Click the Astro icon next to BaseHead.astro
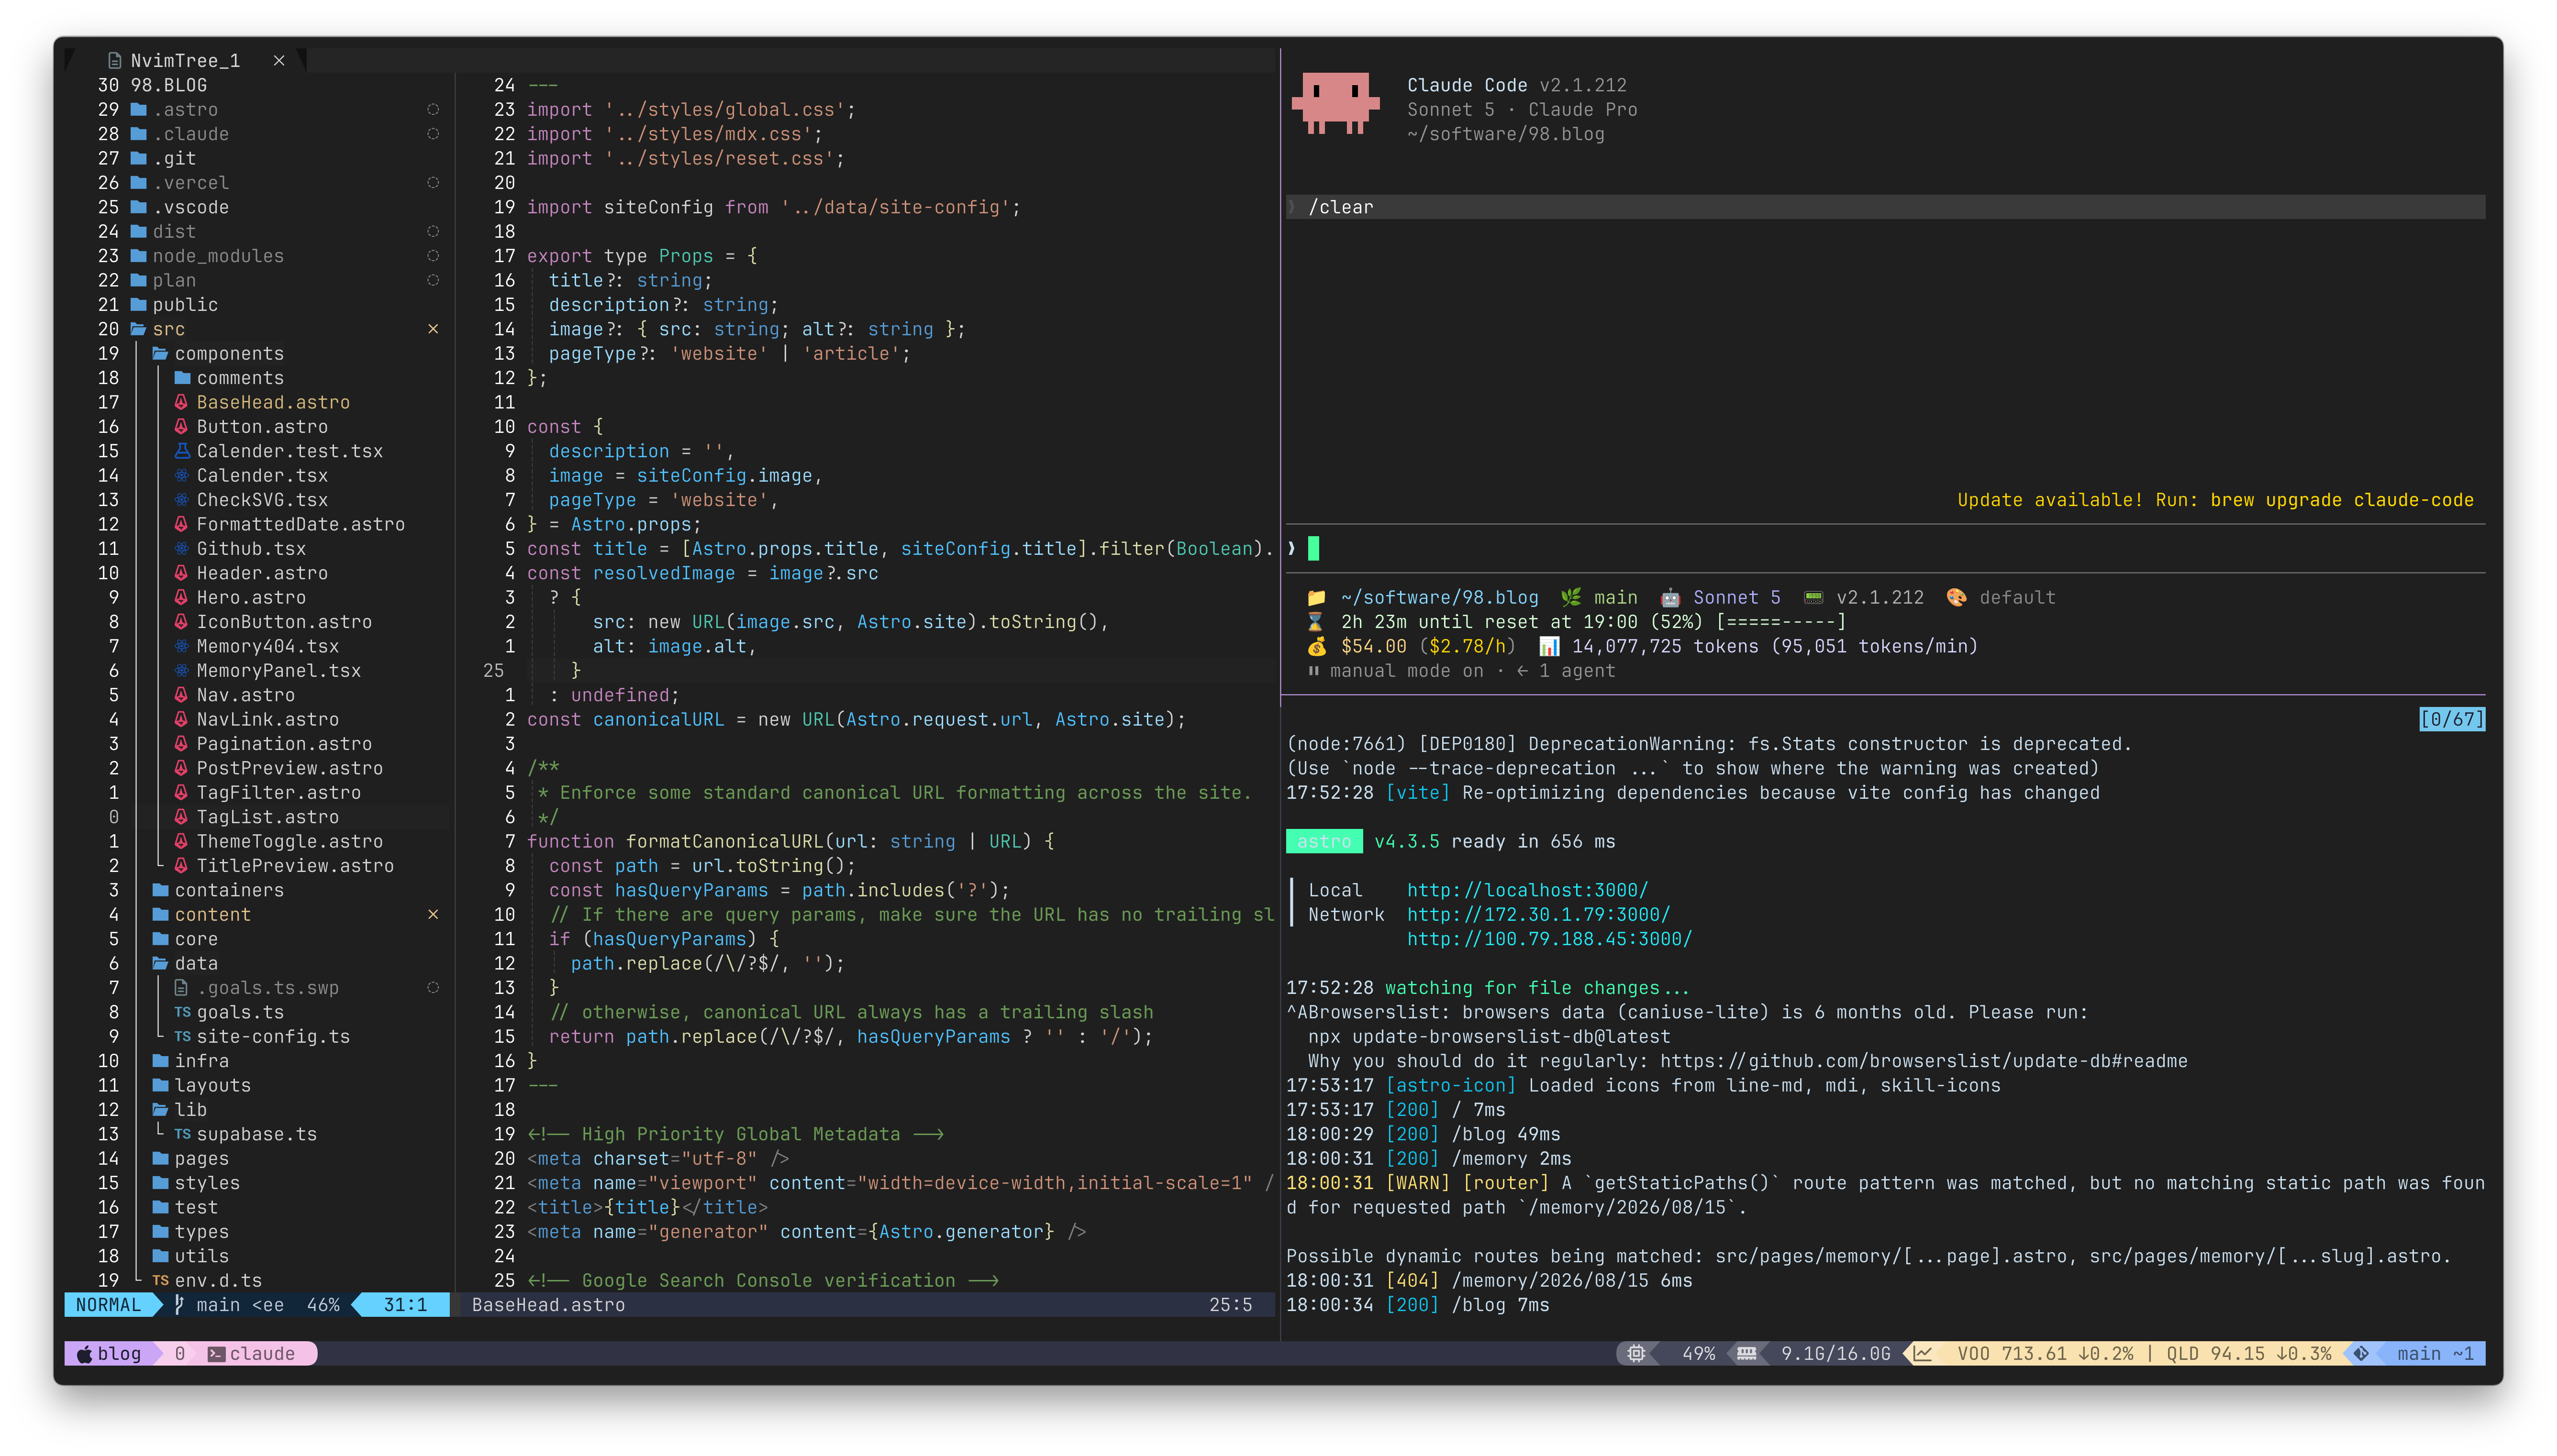Viewport: 2557px width, 1456px height. [x=181, y=402]
